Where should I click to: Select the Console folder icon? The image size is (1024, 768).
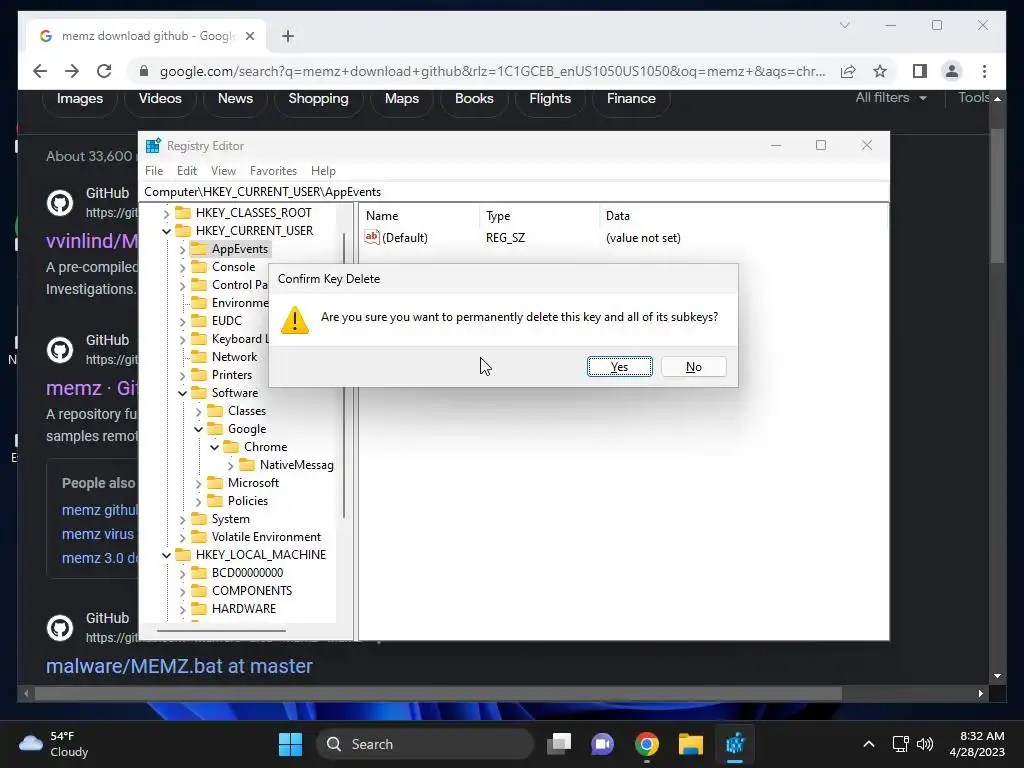point(199,266)
